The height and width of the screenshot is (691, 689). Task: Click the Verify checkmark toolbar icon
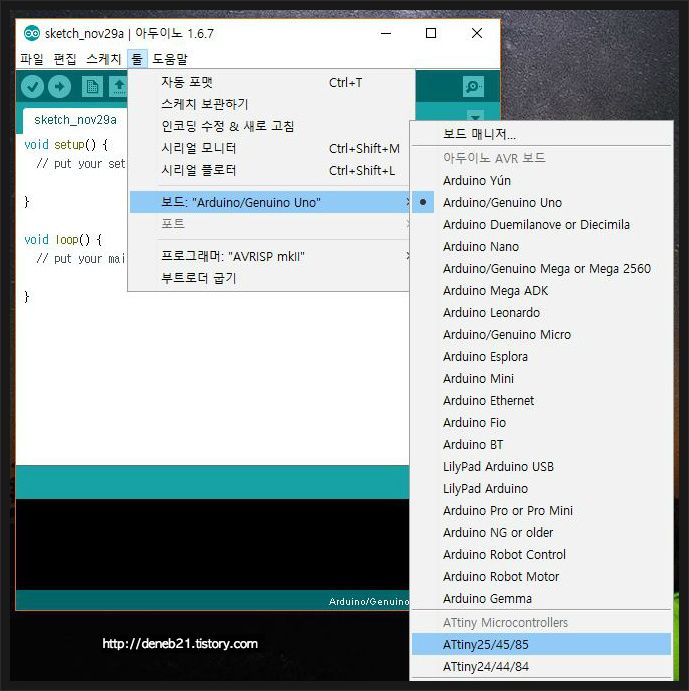(x=32, y=87)
